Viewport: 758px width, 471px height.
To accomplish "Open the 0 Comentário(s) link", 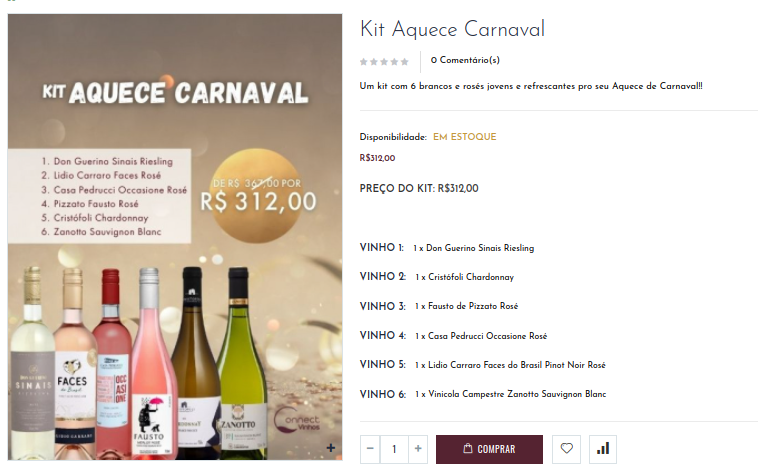I will click(465, 60).
